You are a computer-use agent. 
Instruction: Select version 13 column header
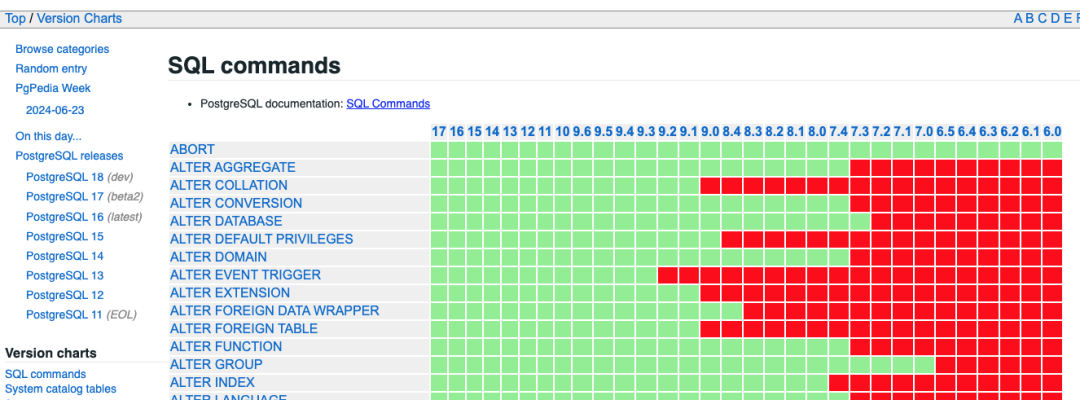click(x=510, y=131)
